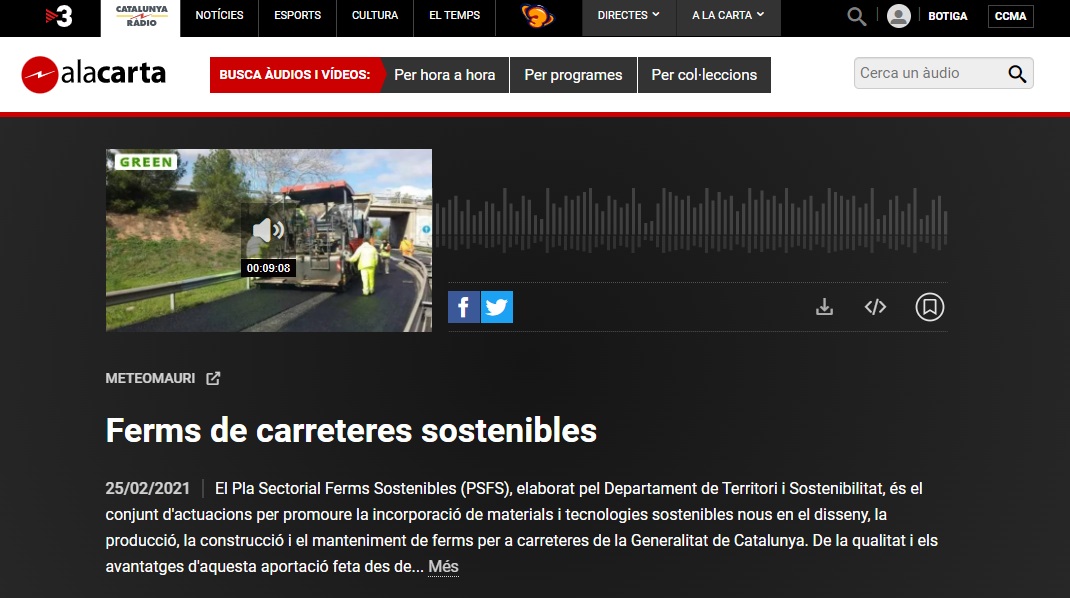Screen dimensions: 1070x598
Task: Click the title Ferms de carreteres sostenibles
Action: (351, 431)
